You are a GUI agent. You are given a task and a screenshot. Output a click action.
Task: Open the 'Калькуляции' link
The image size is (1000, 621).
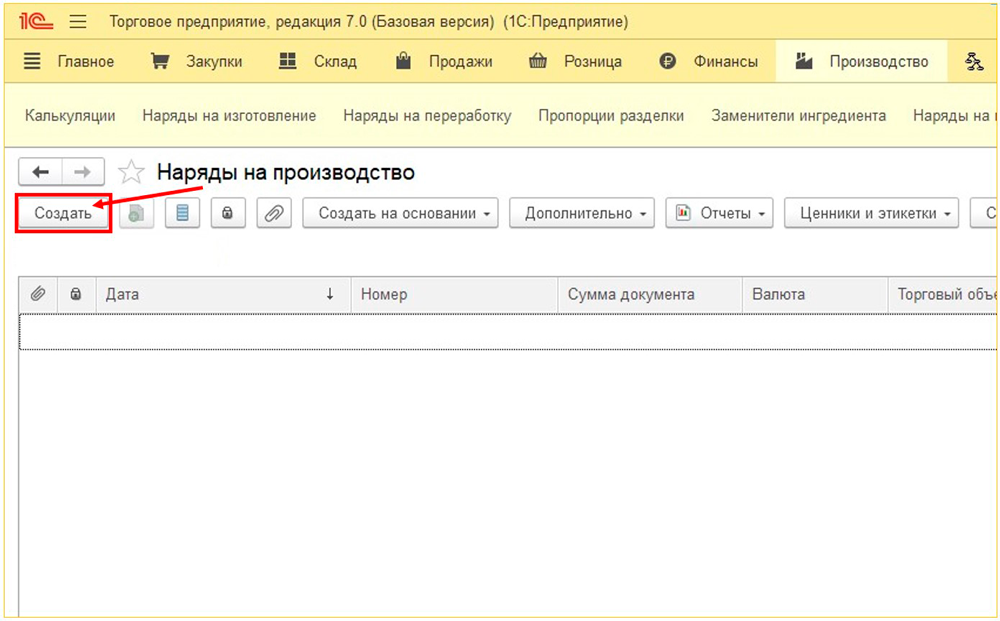coord(70,116)
